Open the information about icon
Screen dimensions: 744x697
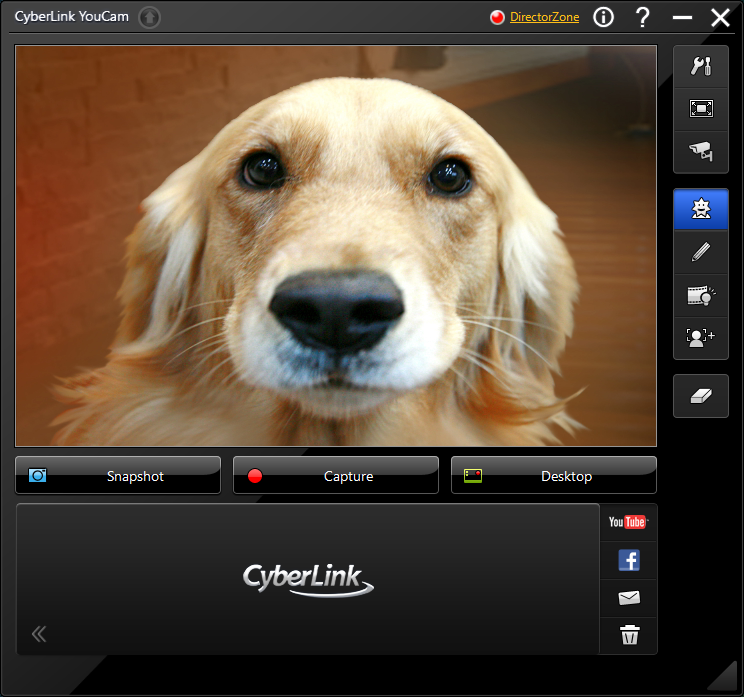pyautogui.click(x=603, y=17)
